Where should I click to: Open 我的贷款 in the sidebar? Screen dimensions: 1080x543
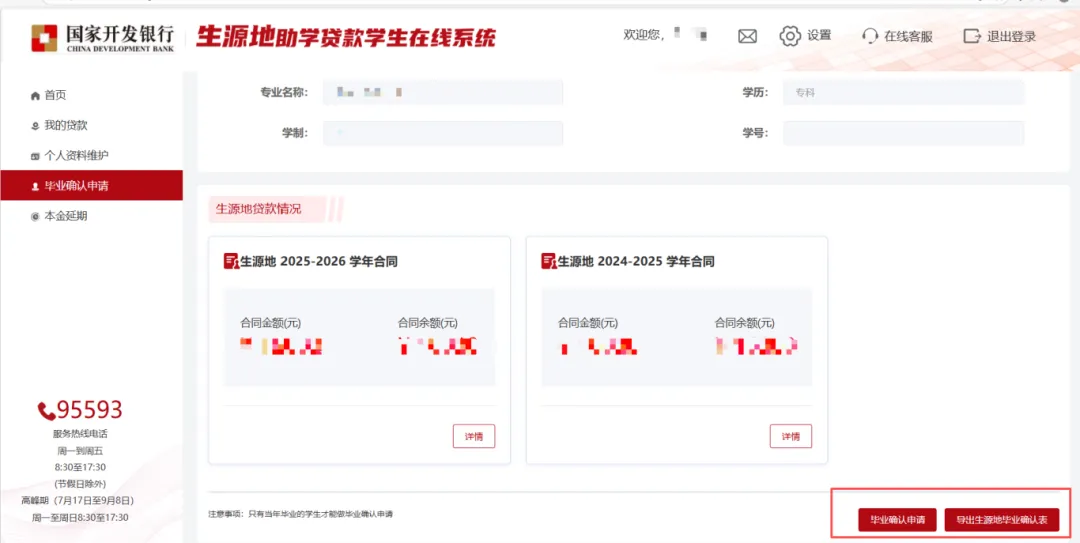tap(65, 125)
